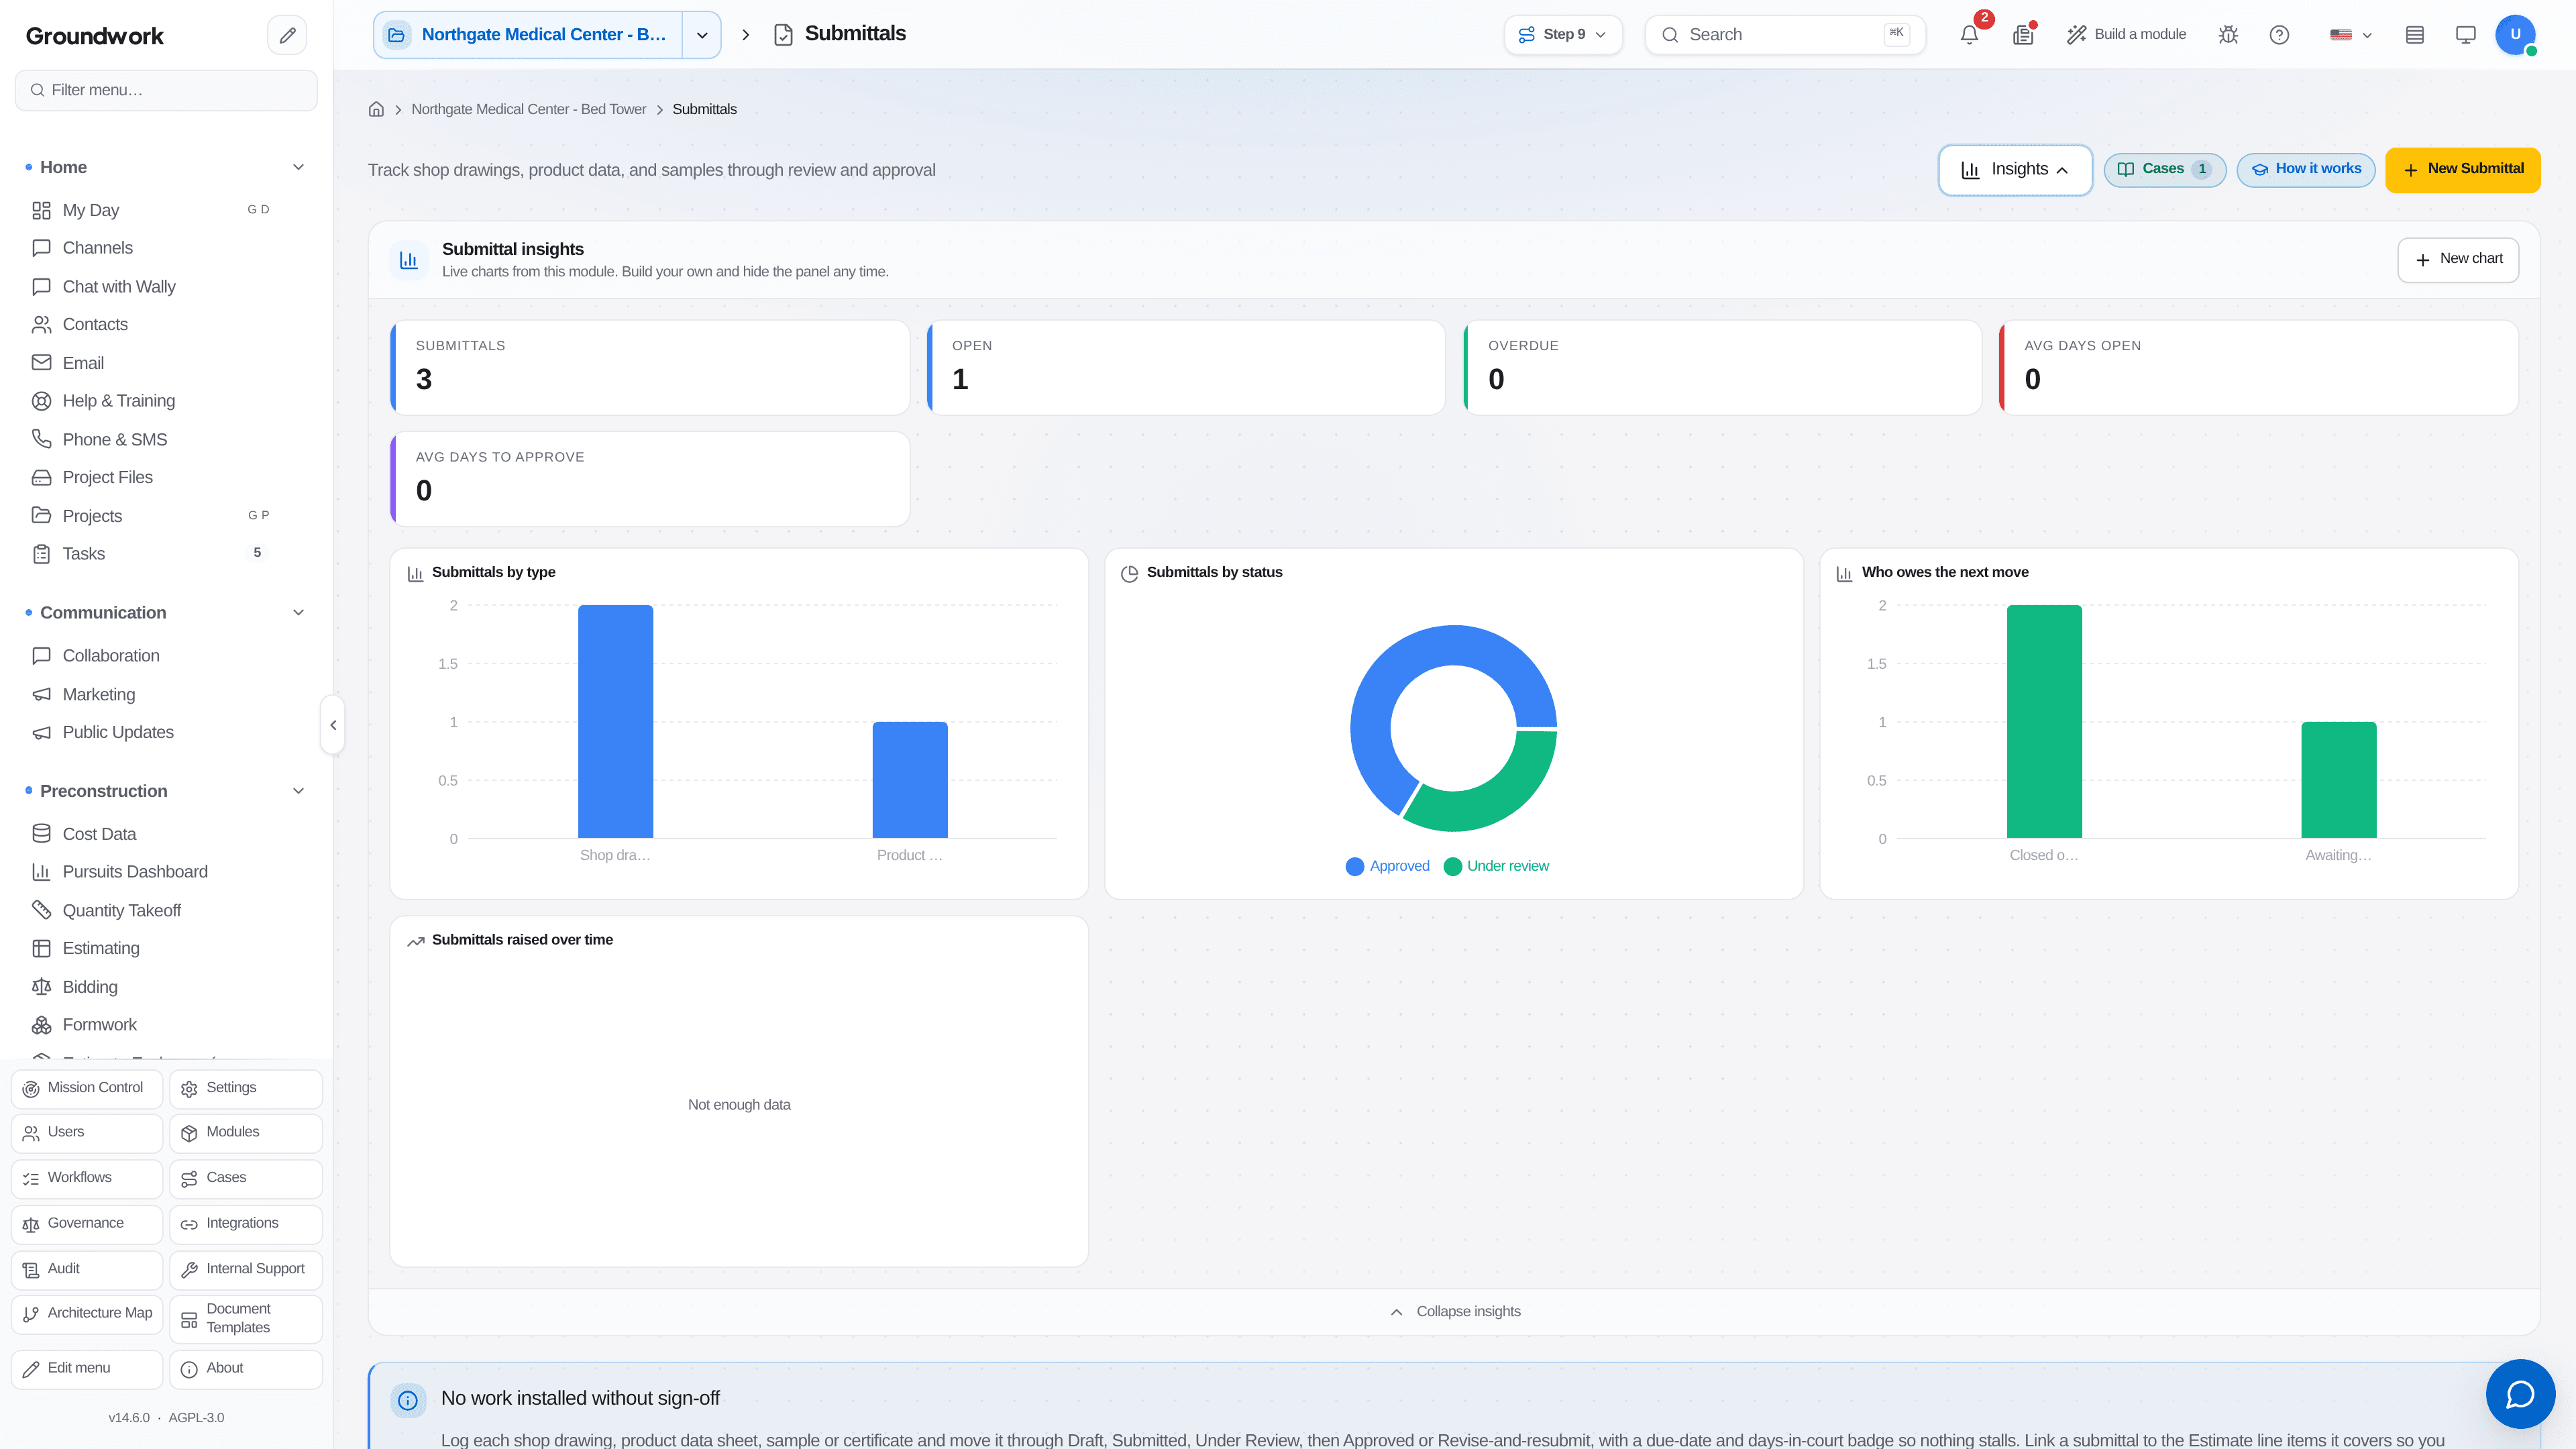Open Modules in the sidebar footer

[246, 1133]
